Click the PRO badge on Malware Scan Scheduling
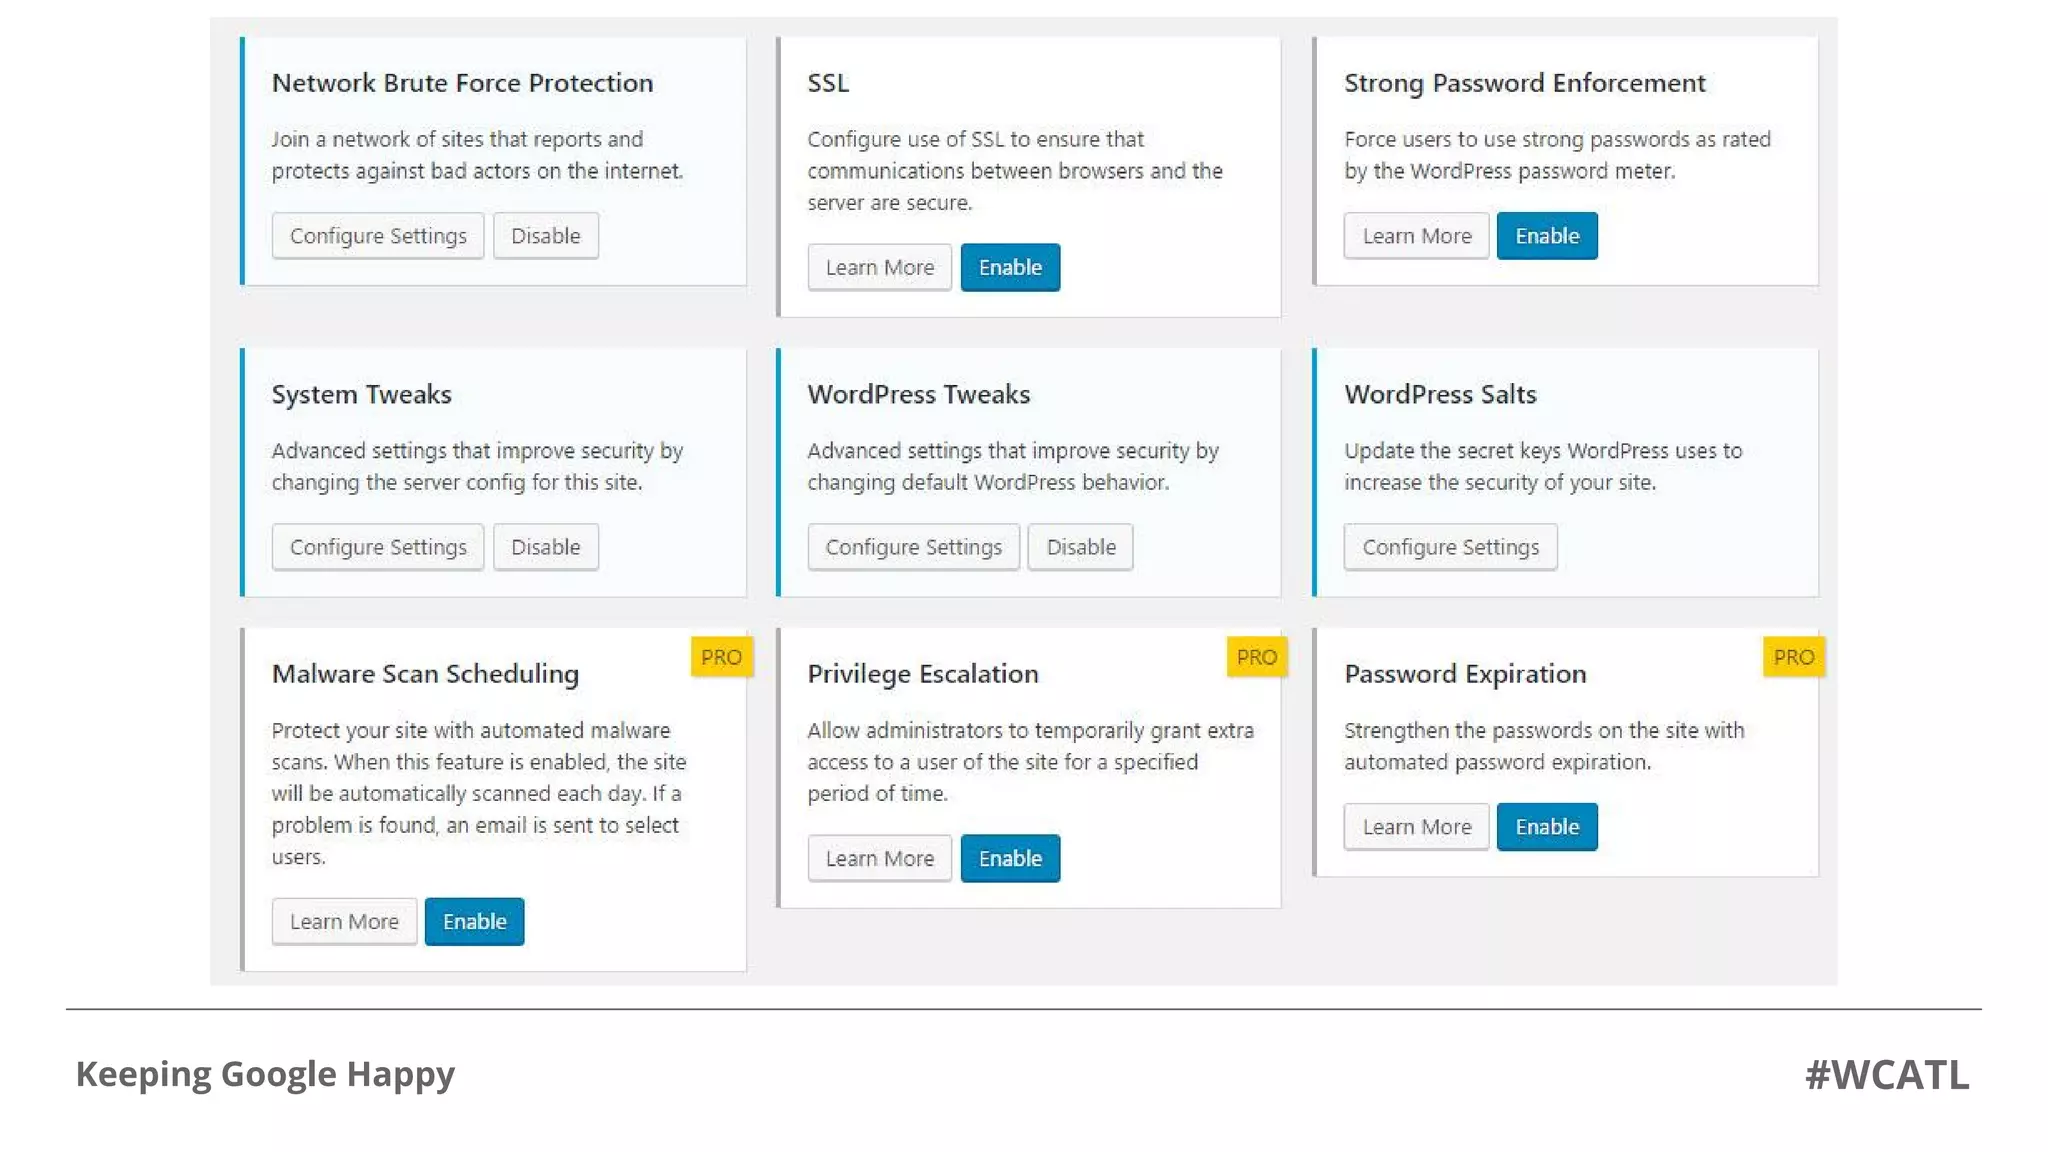 pos(721,657)
